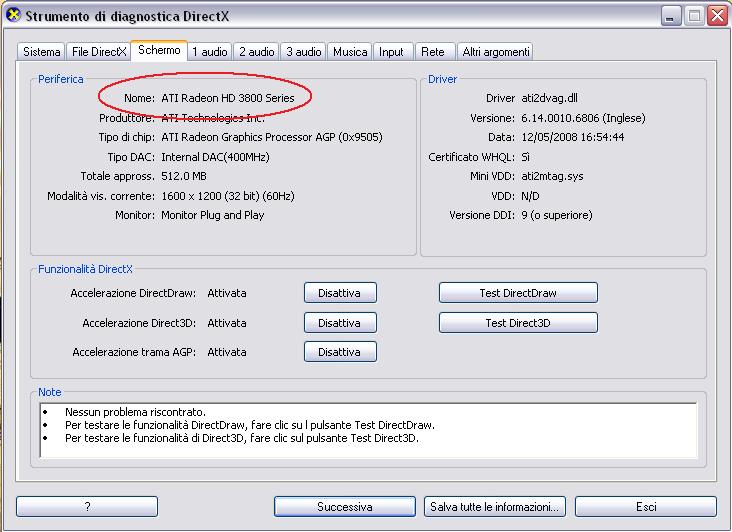Click the Funzionalità DirectX group label

(85, 269)
